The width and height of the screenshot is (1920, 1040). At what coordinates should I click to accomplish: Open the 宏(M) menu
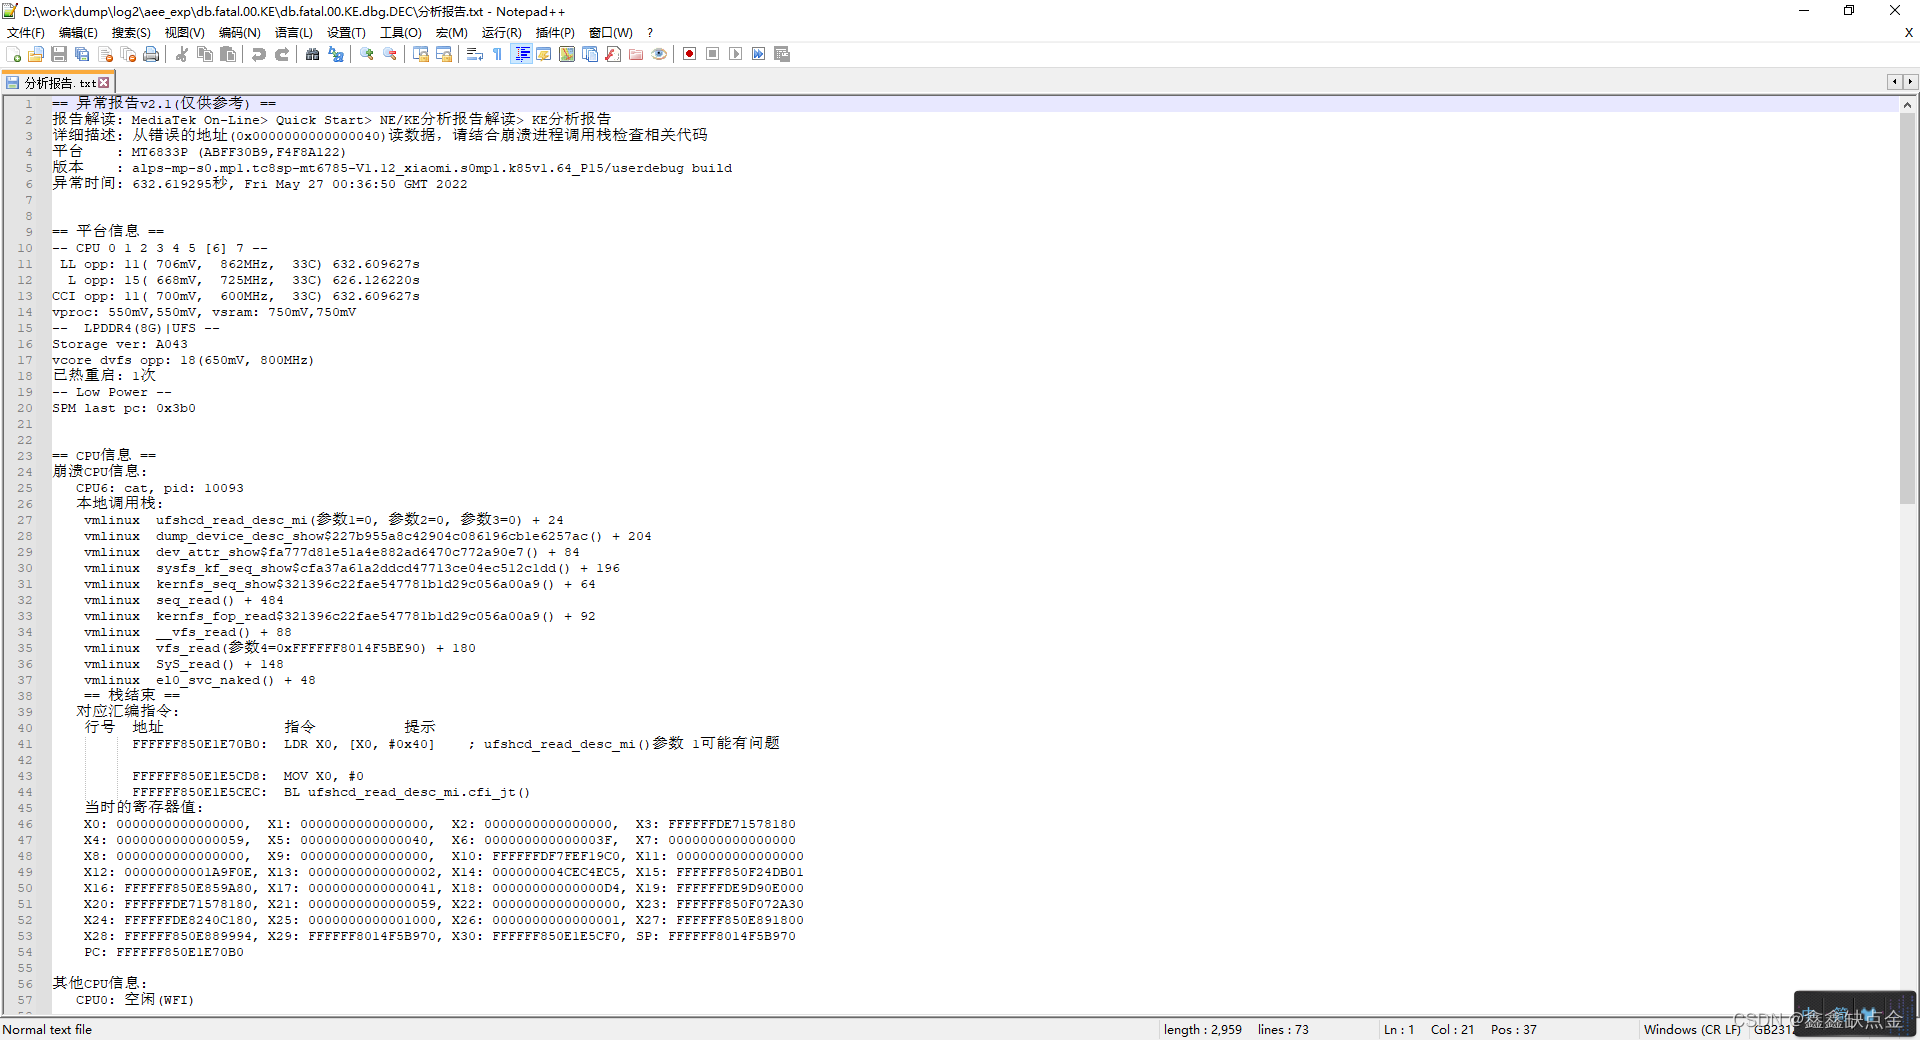[x=452, y=32]
